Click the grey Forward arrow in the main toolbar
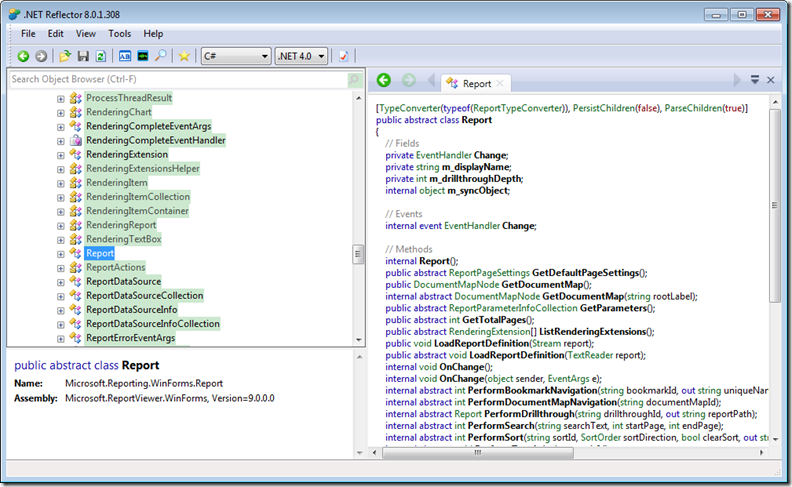792x487 pixels. [x=41, y=56]
